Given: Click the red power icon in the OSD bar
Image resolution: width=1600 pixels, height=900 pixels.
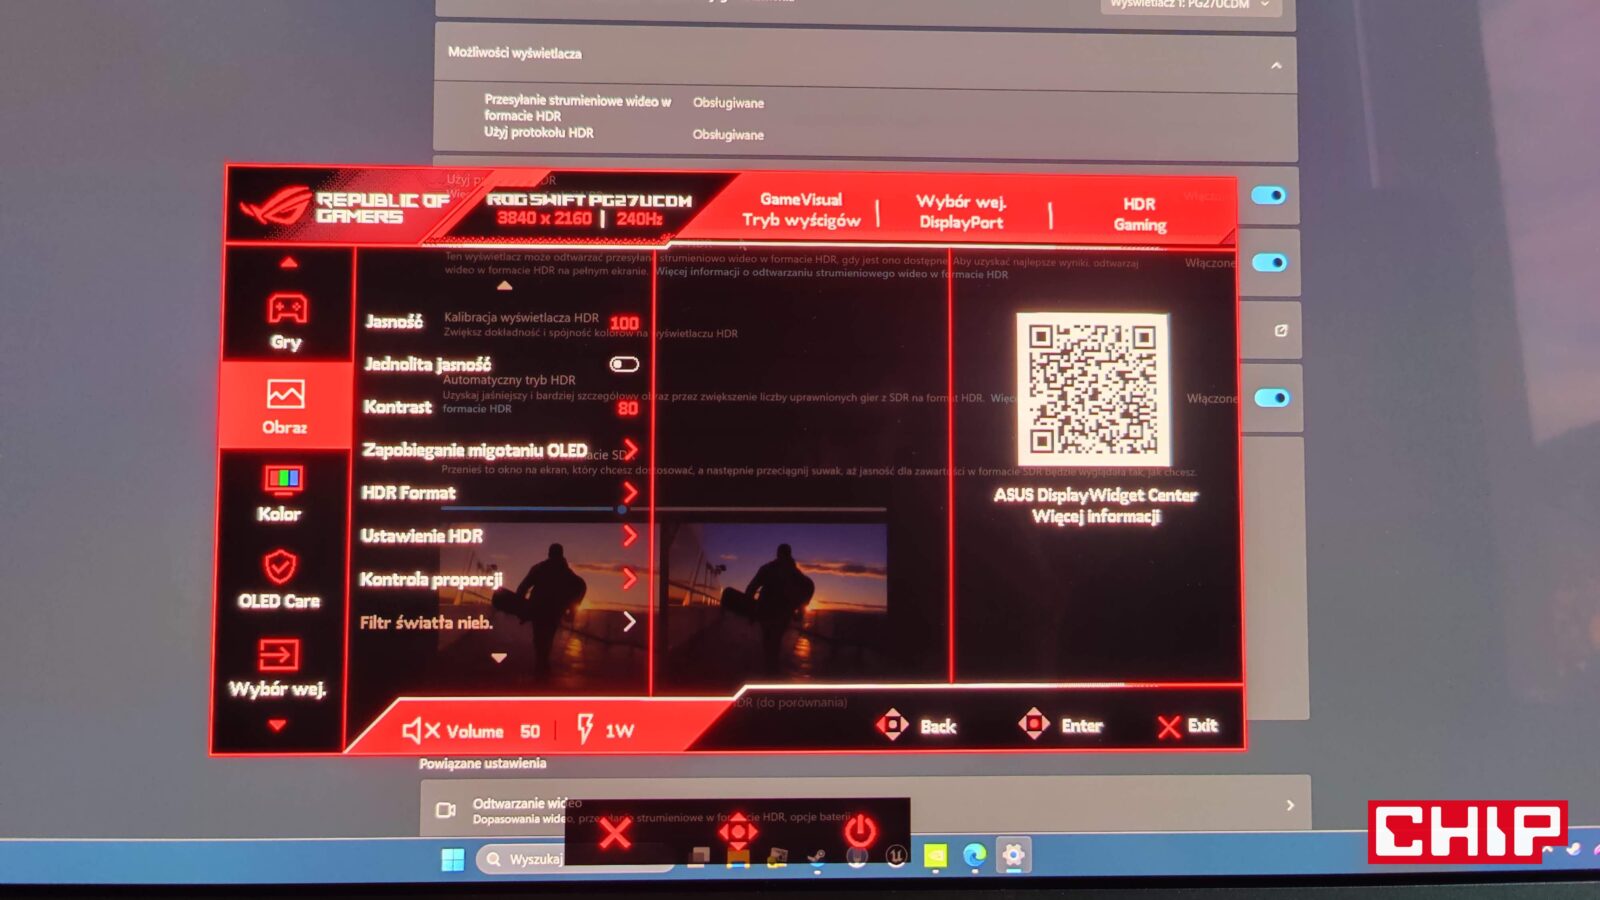Looking at the screenshot, I should [859, 830].
